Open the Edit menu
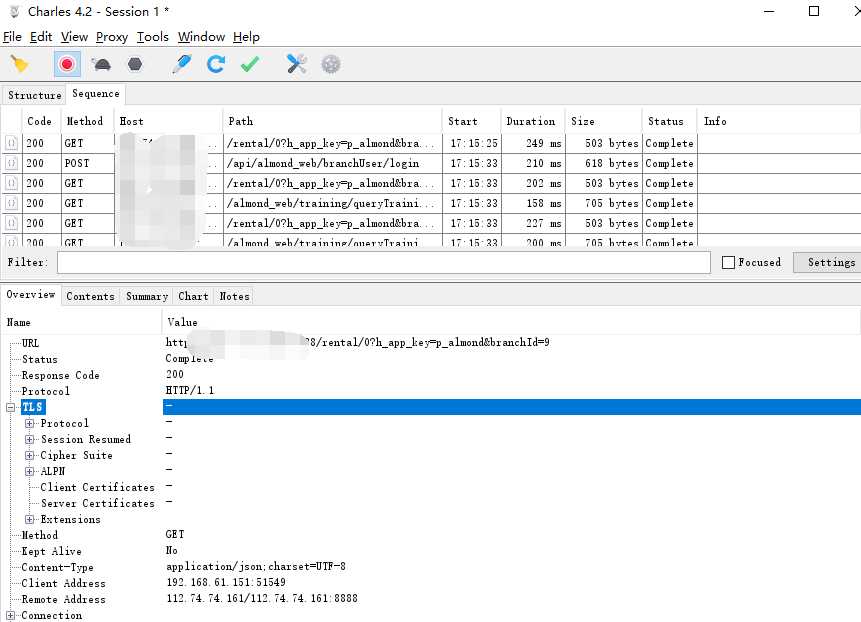 coord(41,37)
